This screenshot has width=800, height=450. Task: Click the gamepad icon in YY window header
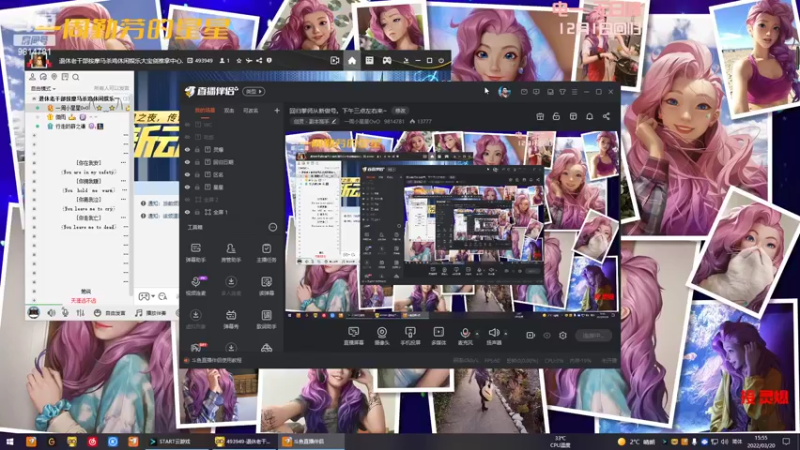coord(387,61)
